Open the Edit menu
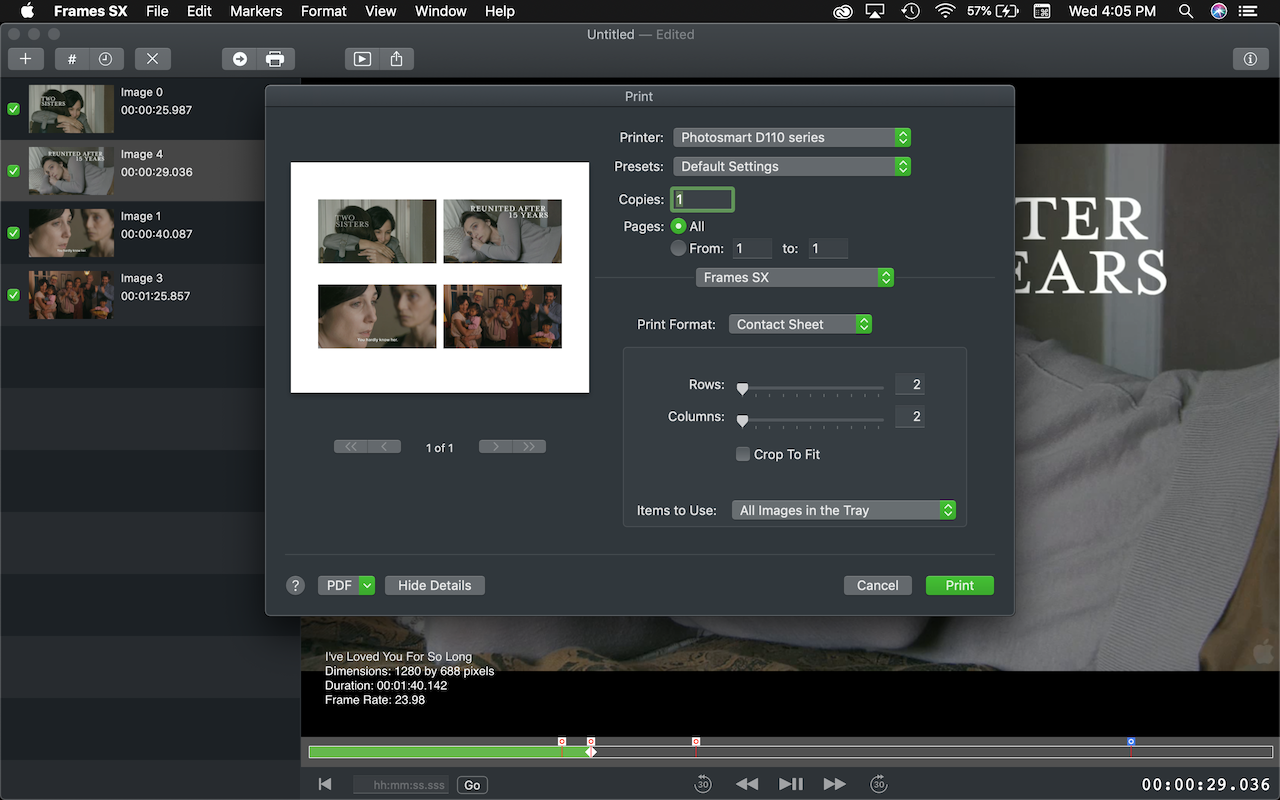1280x800 pixels. (x=199, y=11)
